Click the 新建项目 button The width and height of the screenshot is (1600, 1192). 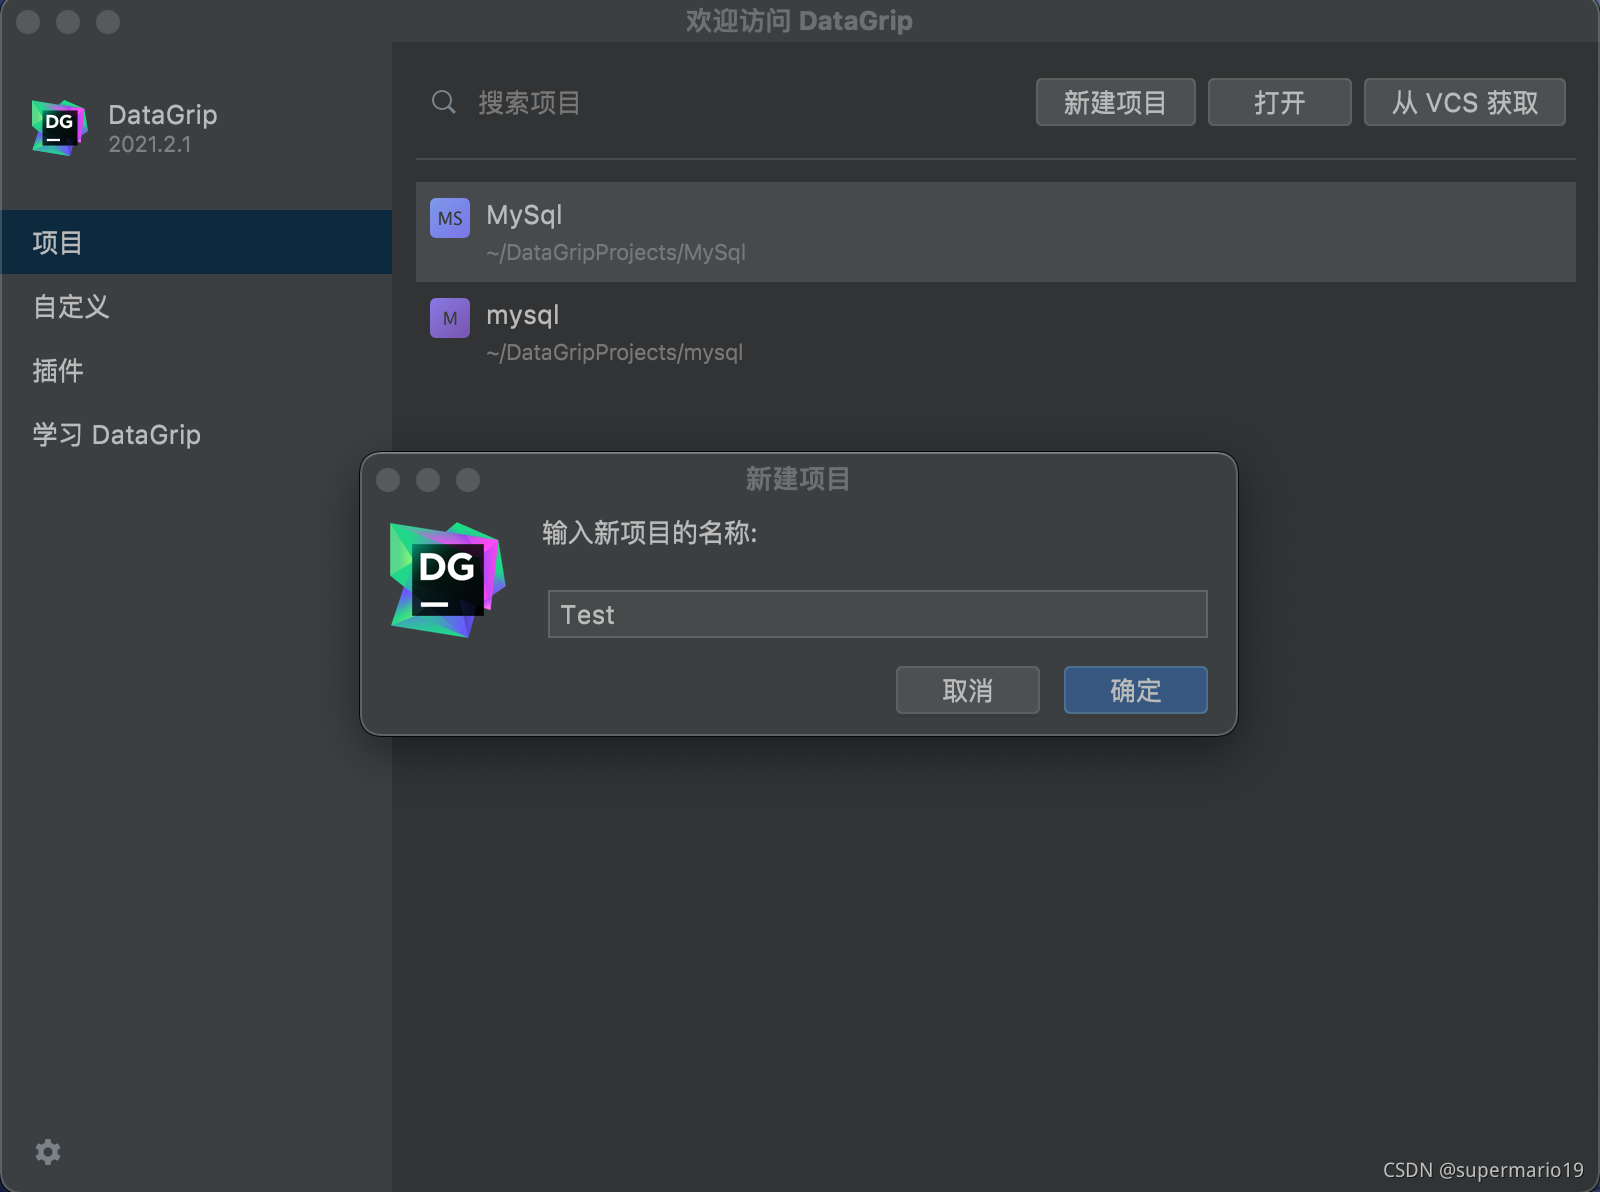1116,102
